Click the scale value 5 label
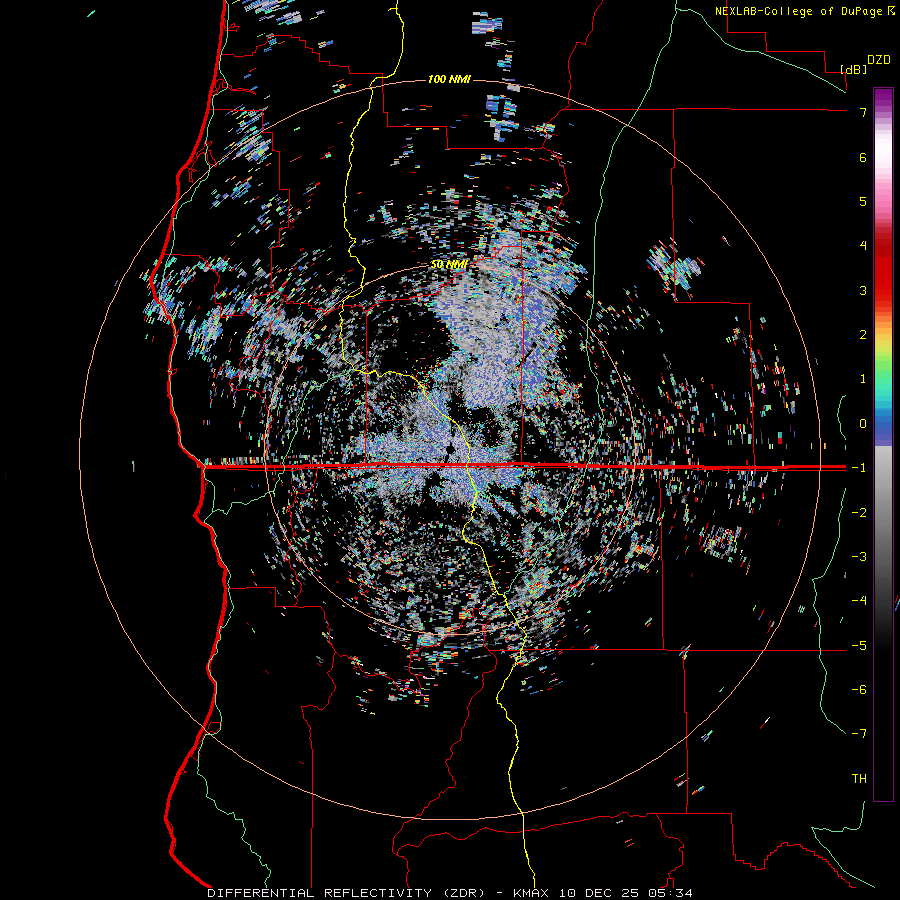900x900 pixels. click(x=863, y=201)
